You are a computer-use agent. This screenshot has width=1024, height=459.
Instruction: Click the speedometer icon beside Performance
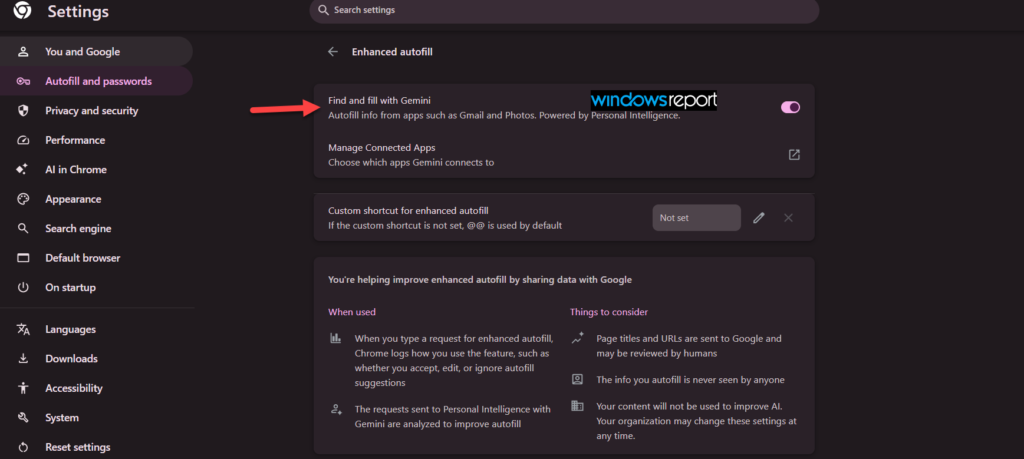[24, 140]
